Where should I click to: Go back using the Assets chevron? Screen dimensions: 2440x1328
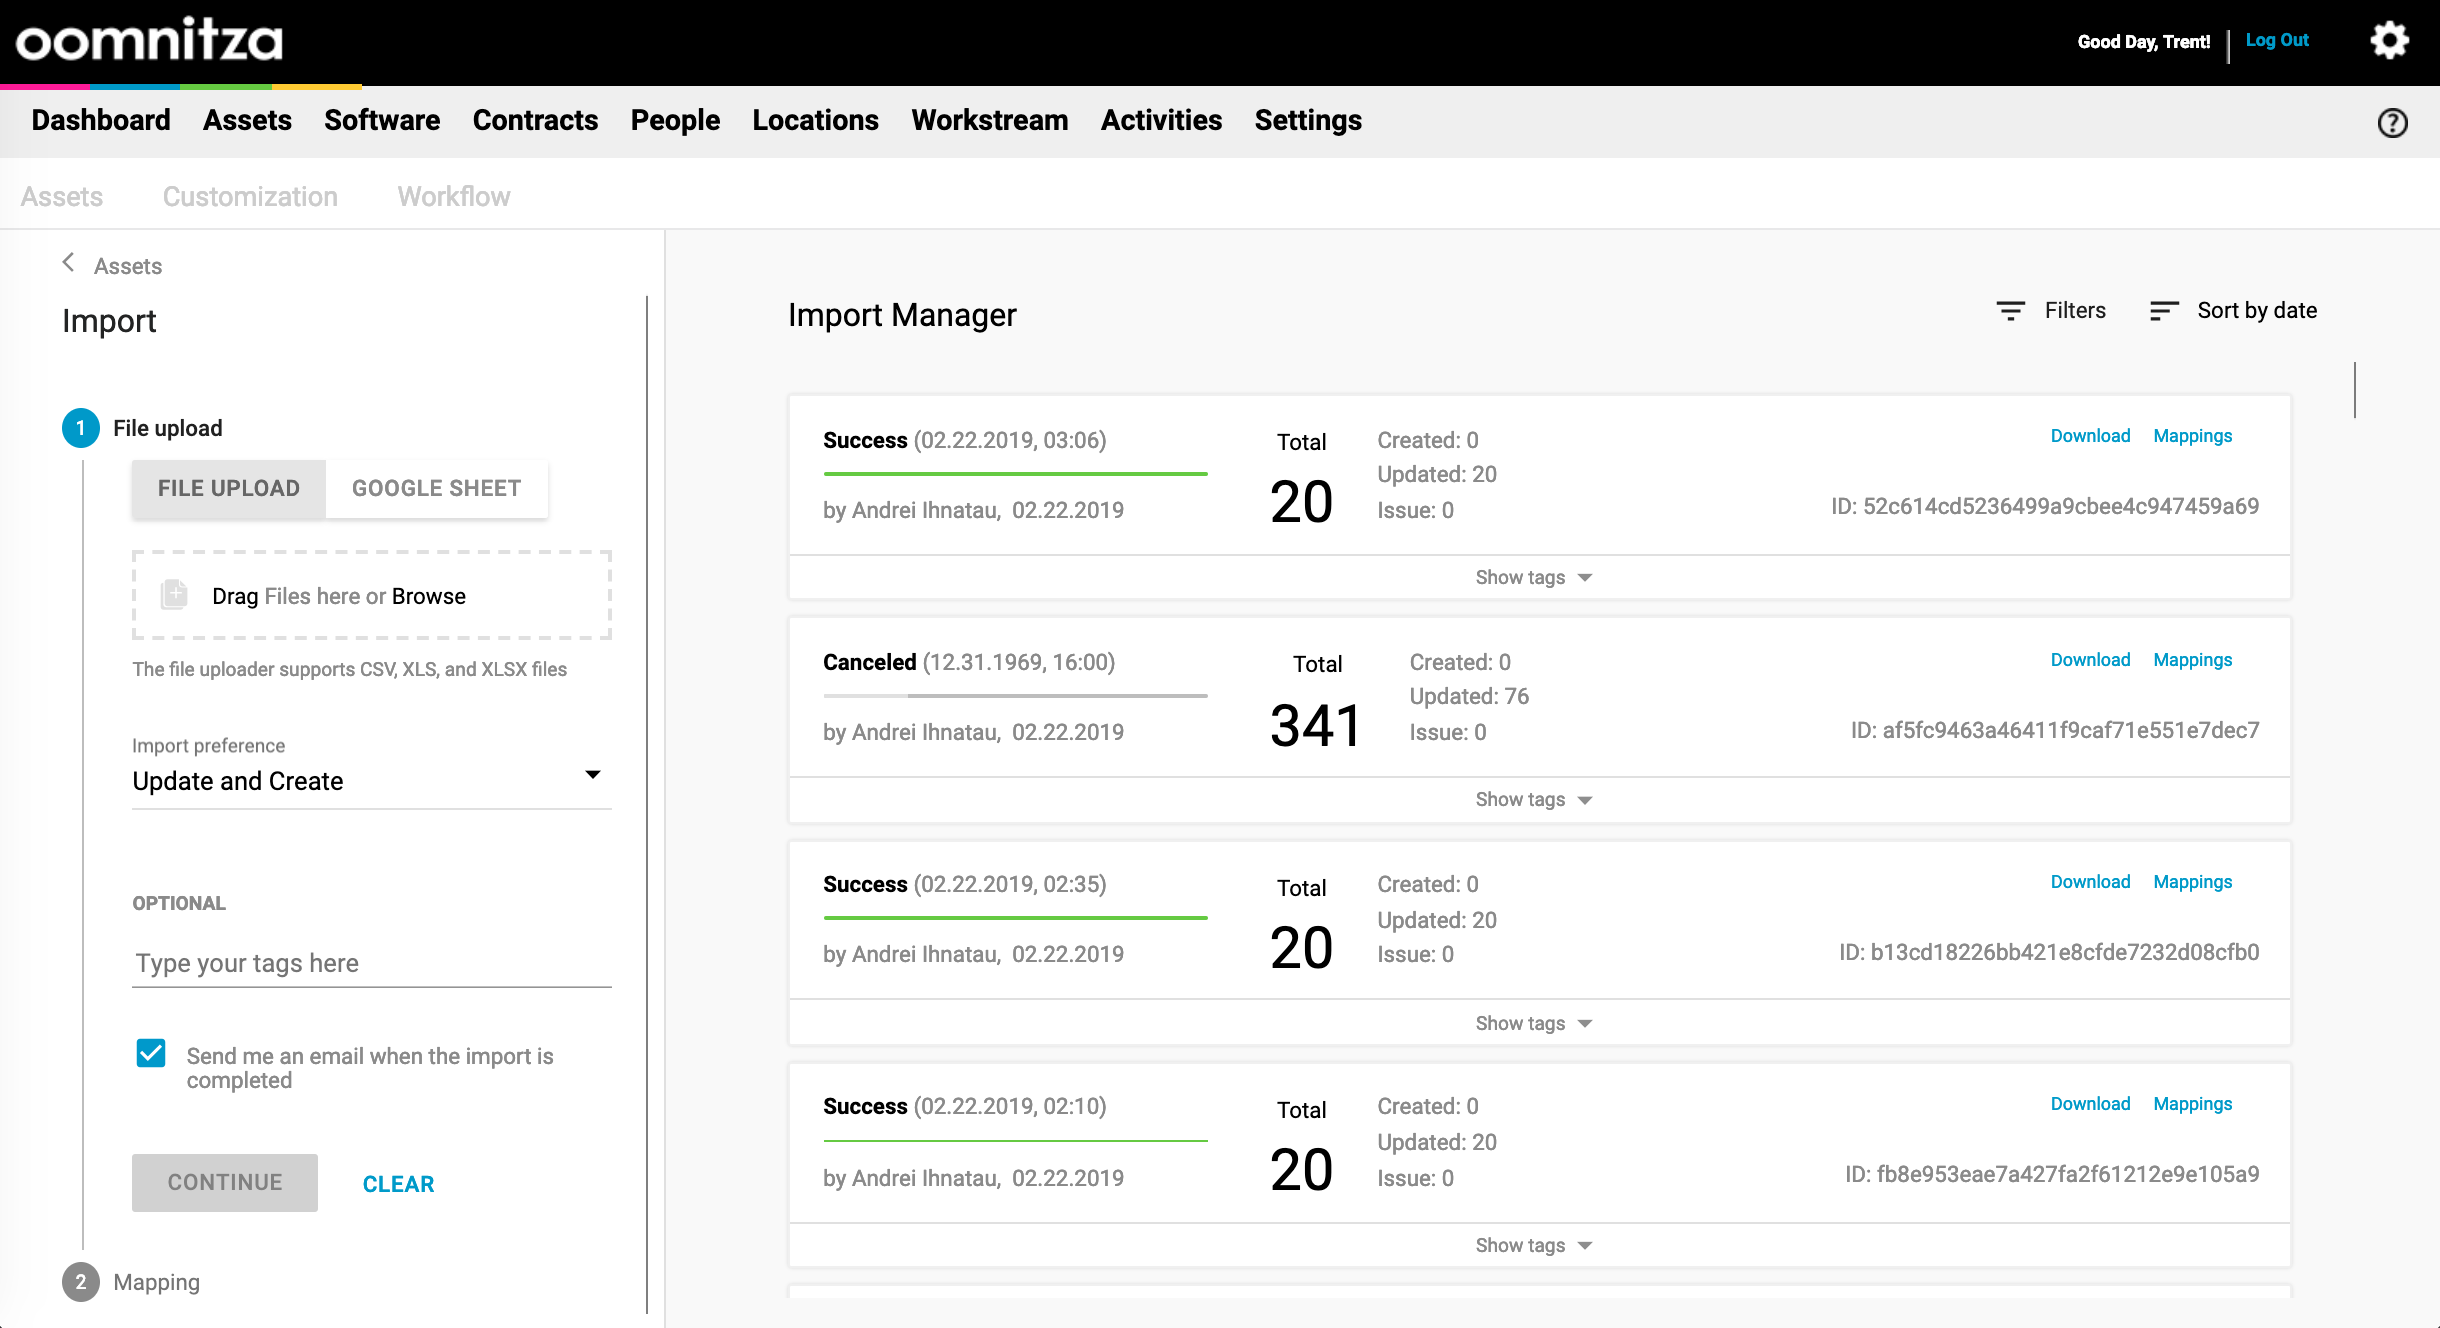coord(68,263)
